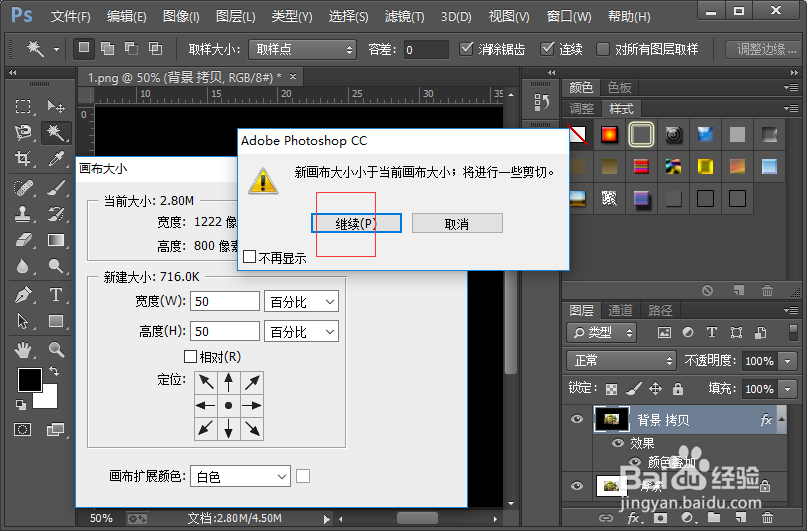Viewport: 807px width, 531px height.
Task: Select the Dodge tool
Action: [56, 267]
